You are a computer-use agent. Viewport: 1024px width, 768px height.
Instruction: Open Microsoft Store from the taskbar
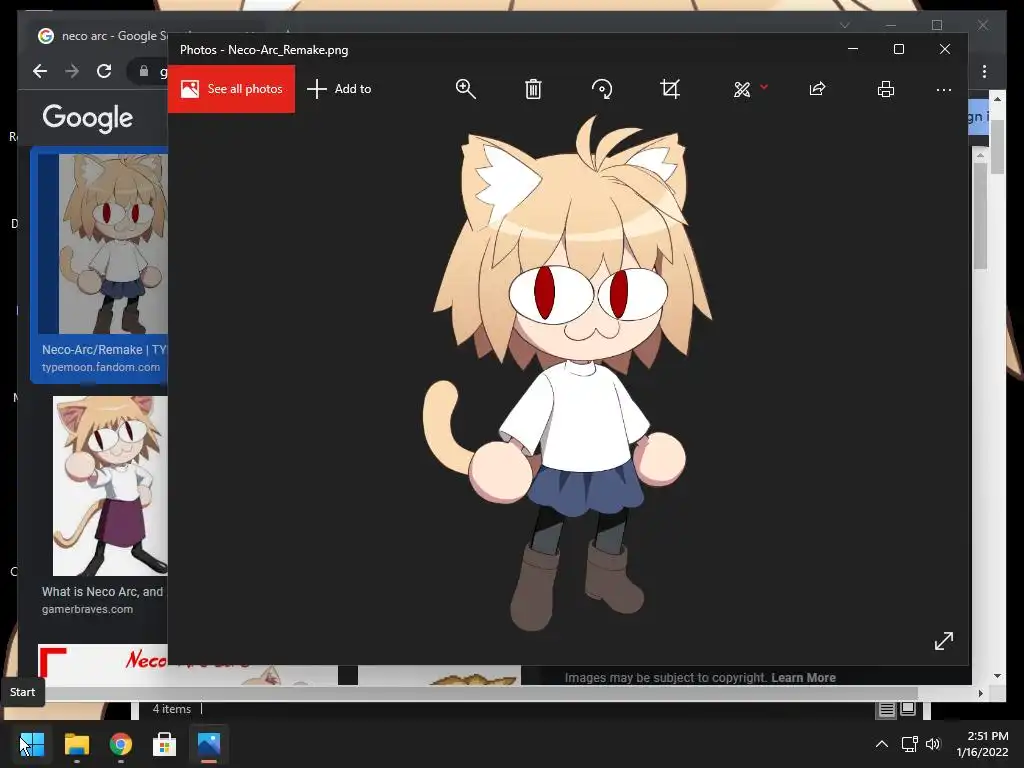click(165, 744)
